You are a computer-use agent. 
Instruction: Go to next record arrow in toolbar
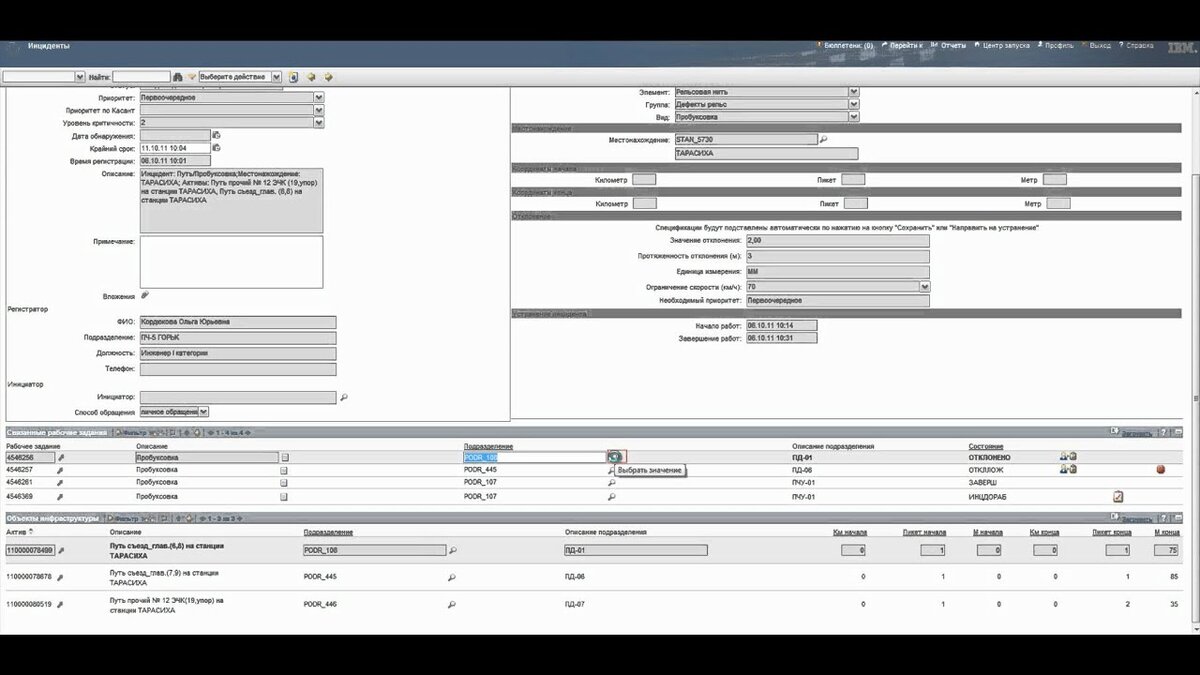[x=328, y=76]
